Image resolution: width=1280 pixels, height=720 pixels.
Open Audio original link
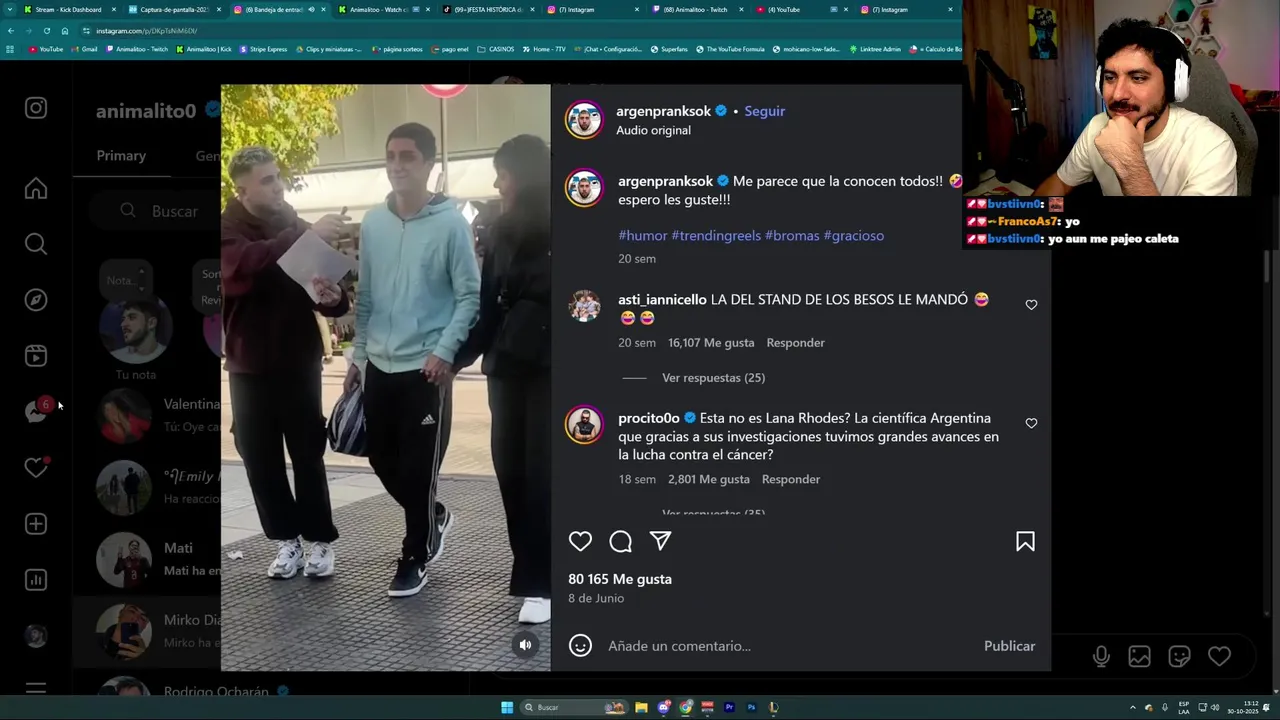pos(653,130)
